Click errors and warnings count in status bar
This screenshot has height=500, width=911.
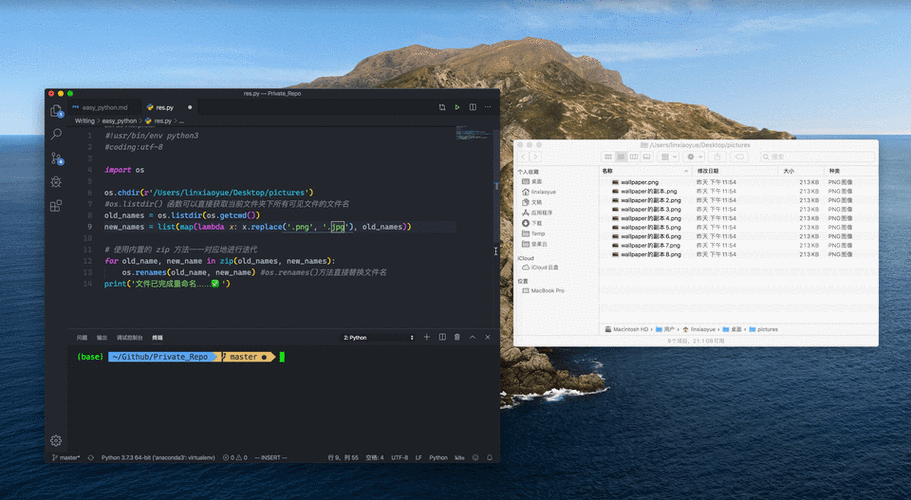pyautogui.click(x=235, y=458)
